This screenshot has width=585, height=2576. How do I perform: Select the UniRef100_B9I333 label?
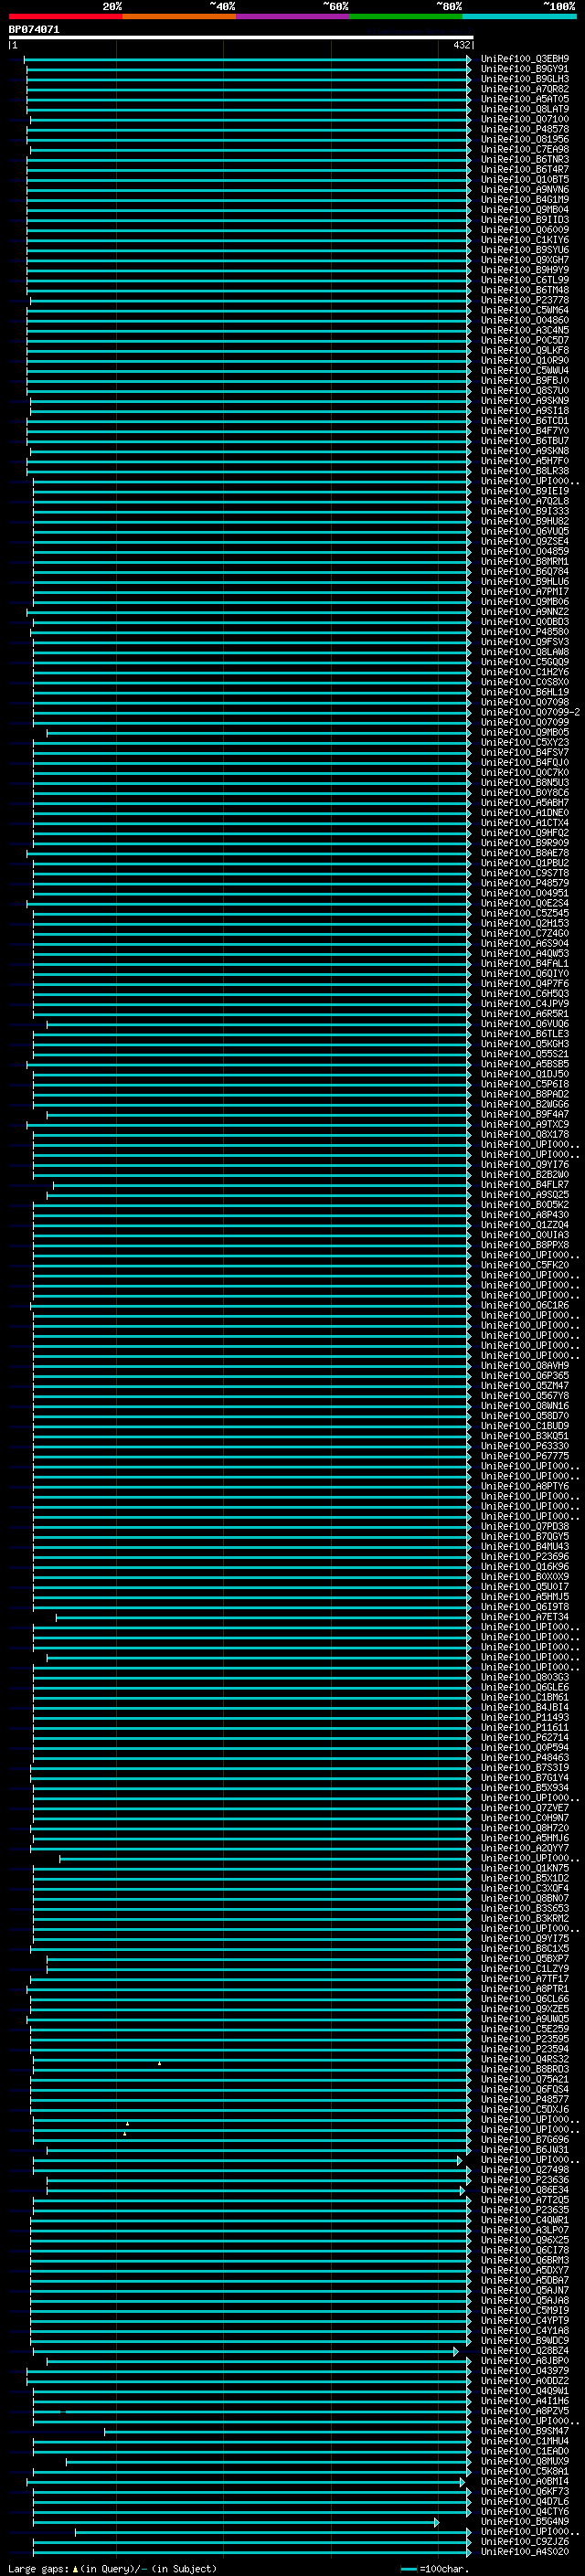(x=524, y=511)
